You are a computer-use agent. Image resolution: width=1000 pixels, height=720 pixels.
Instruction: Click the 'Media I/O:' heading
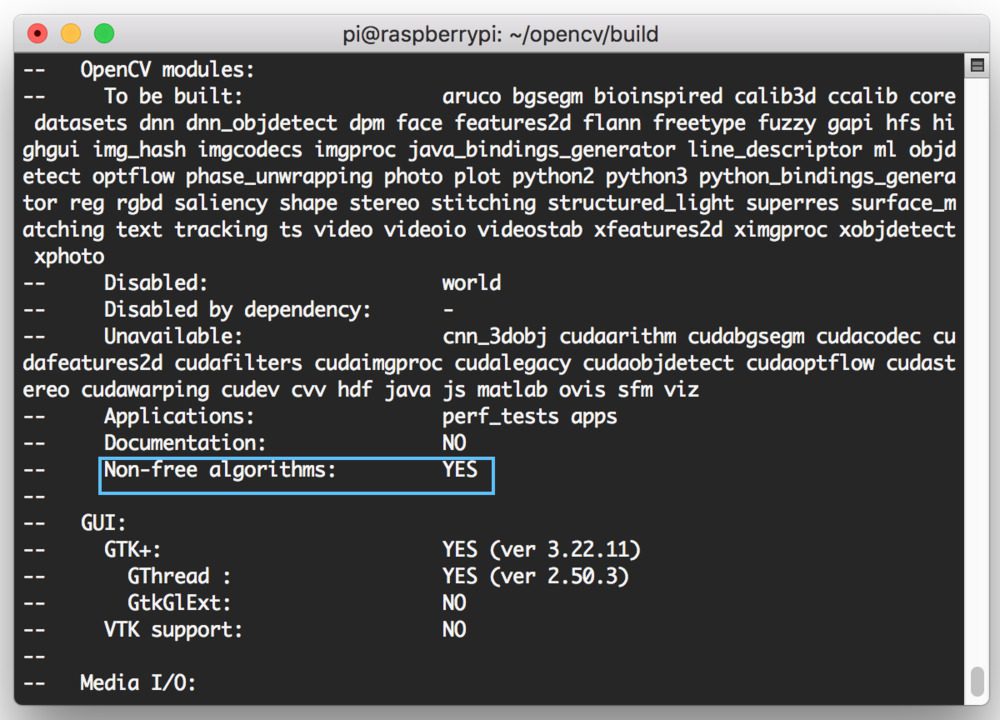[138, 683]
